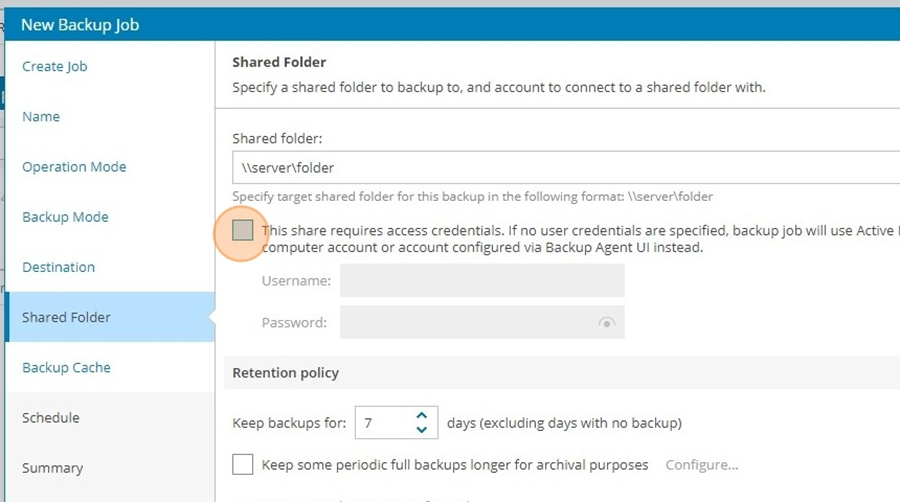The width and height of the screenshot is (900, 502).
Task: Enable share requires access credentials checkbox
Action: pos(242,231)
